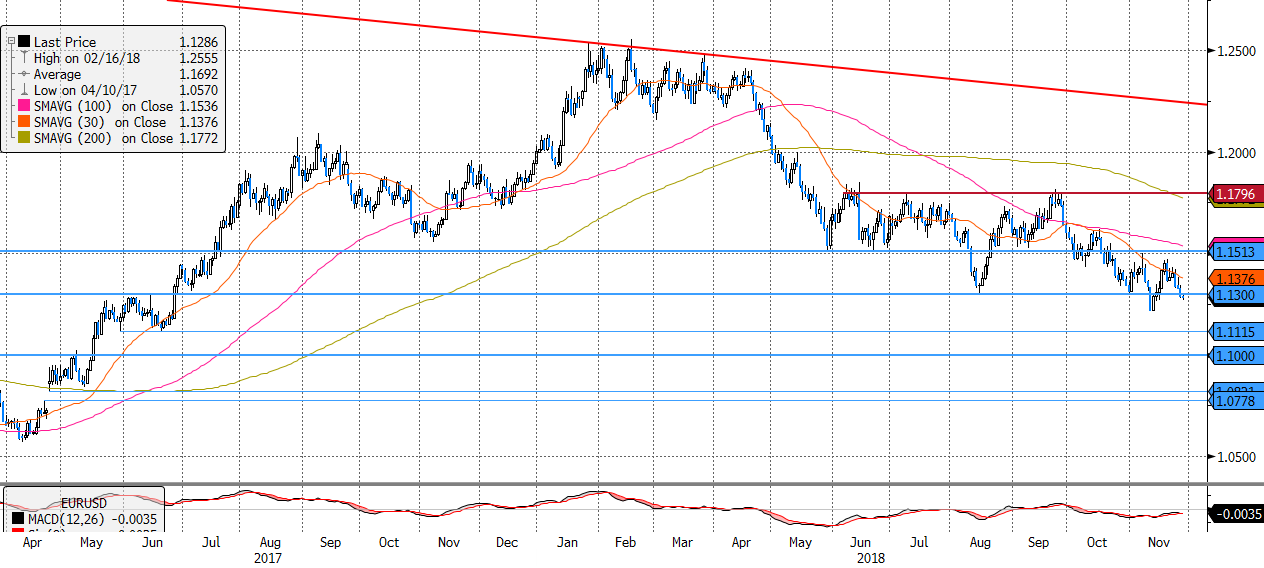Click the olive SMAVG (200) swatch
This screenshot has height=568, width=1264.
(x=24, y=138)
